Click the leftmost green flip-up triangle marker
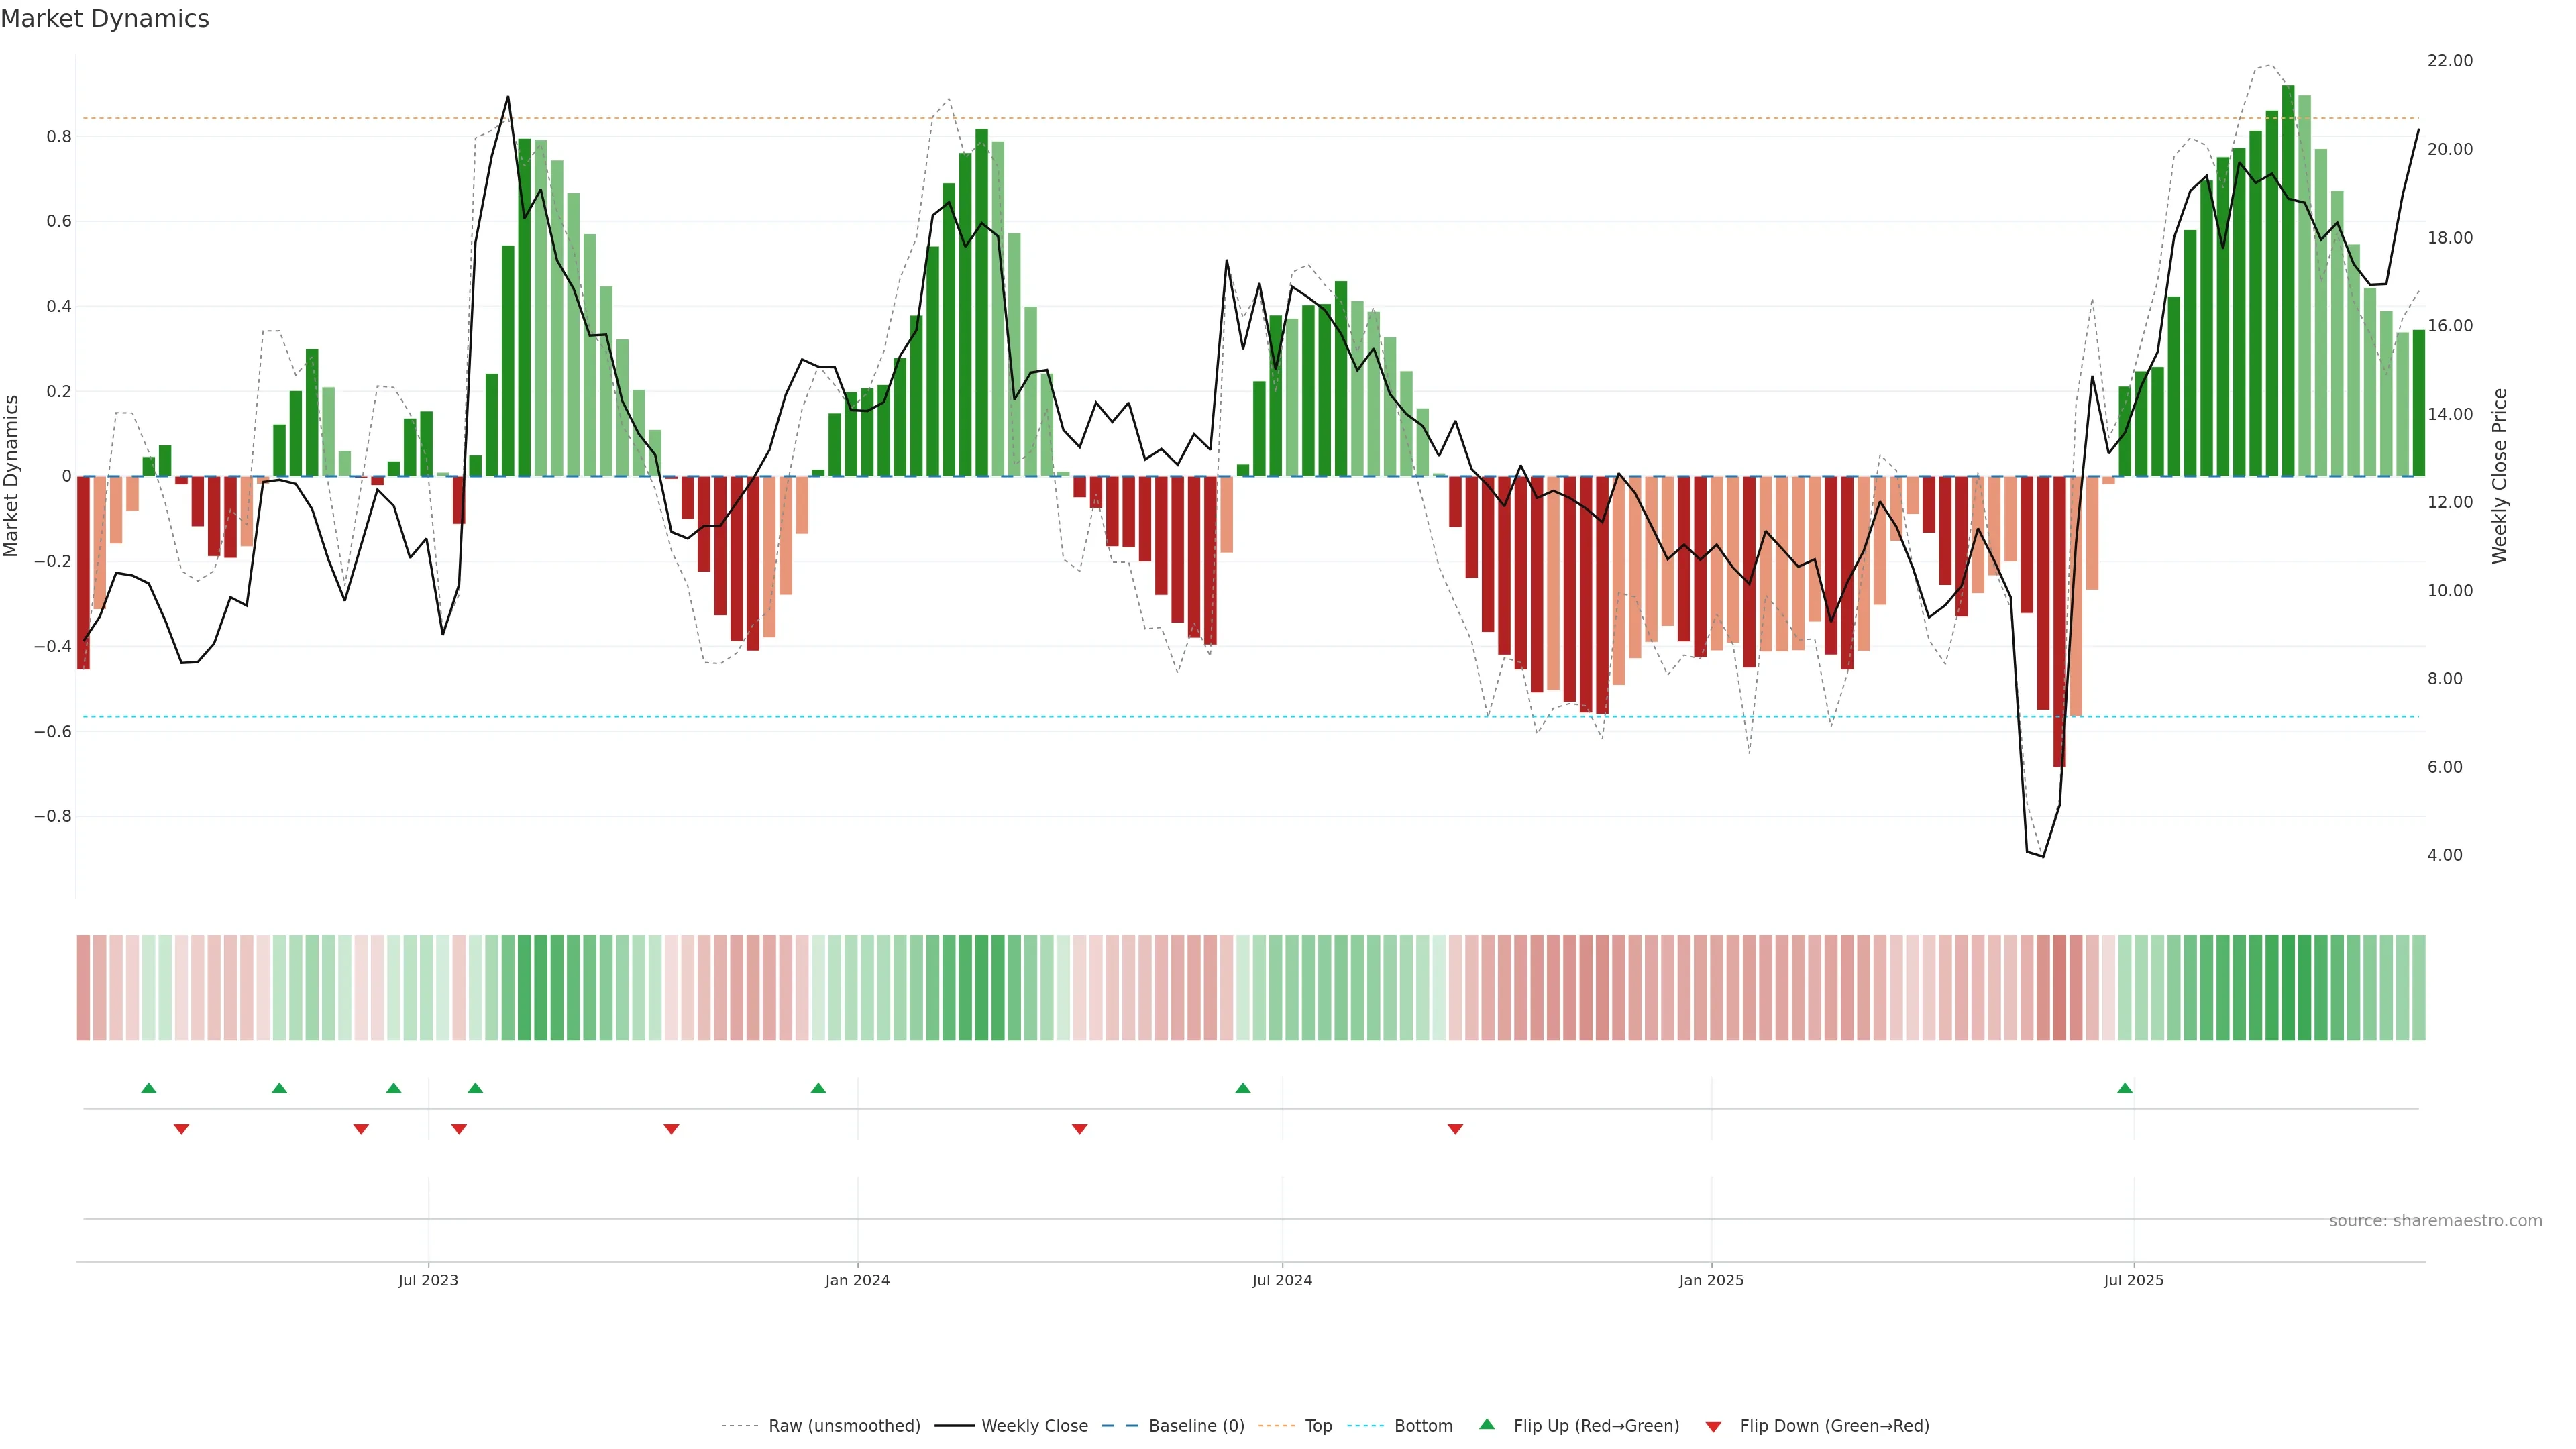The height and width of the screenshot is (1449, 2576). coord(149,1088)
